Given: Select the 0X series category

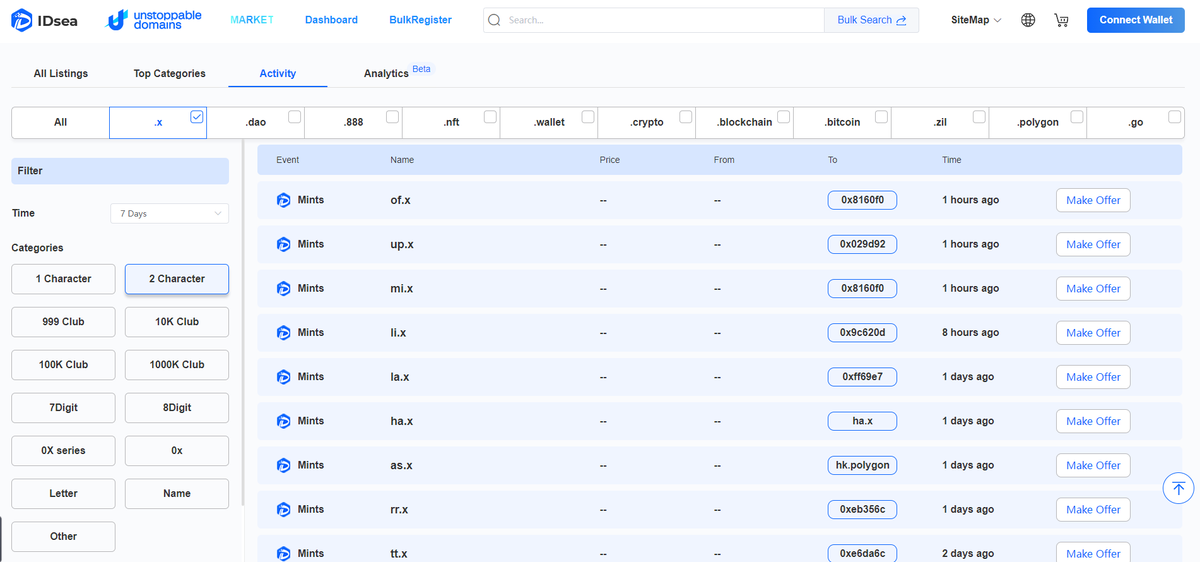Looking at the screenshot, I should click(x=63, y=451).
